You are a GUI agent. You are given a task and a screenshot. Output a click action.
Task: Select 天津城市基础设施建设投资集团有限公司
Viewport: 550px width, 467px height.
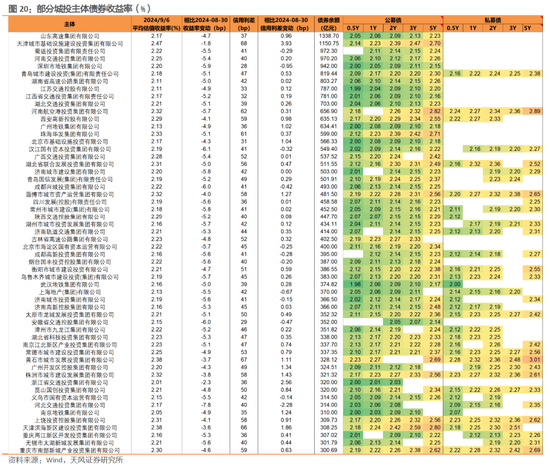[x=70, y=44]
